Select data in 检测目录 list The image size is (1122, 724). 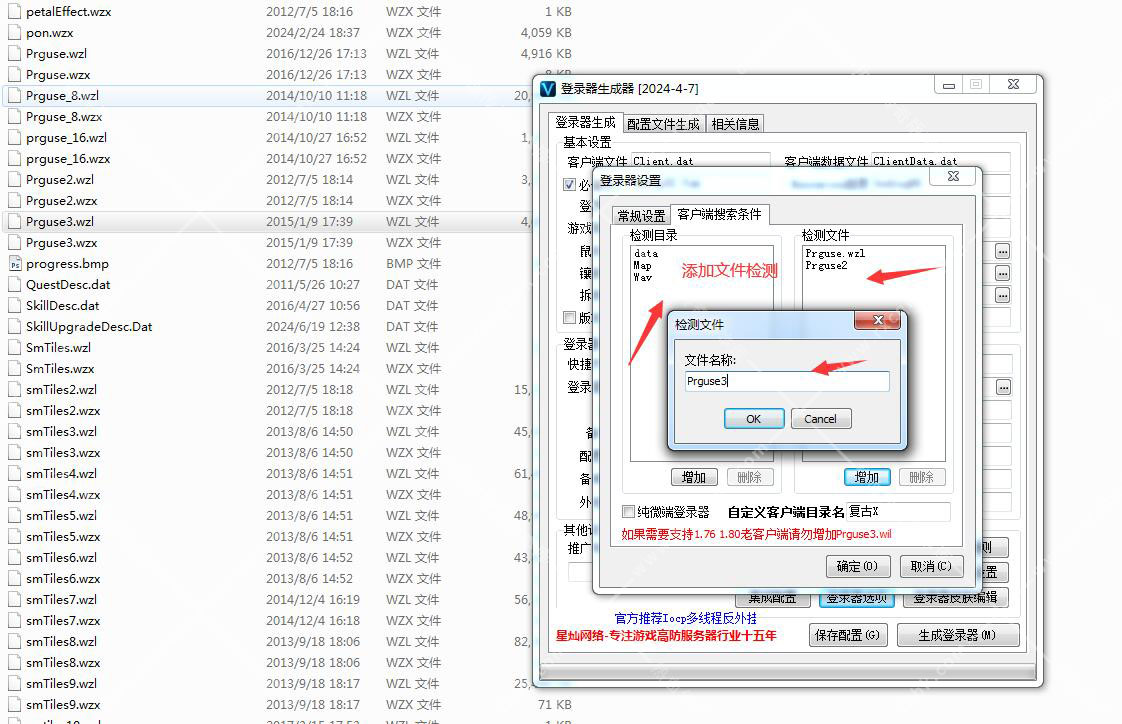click(646, 253)
